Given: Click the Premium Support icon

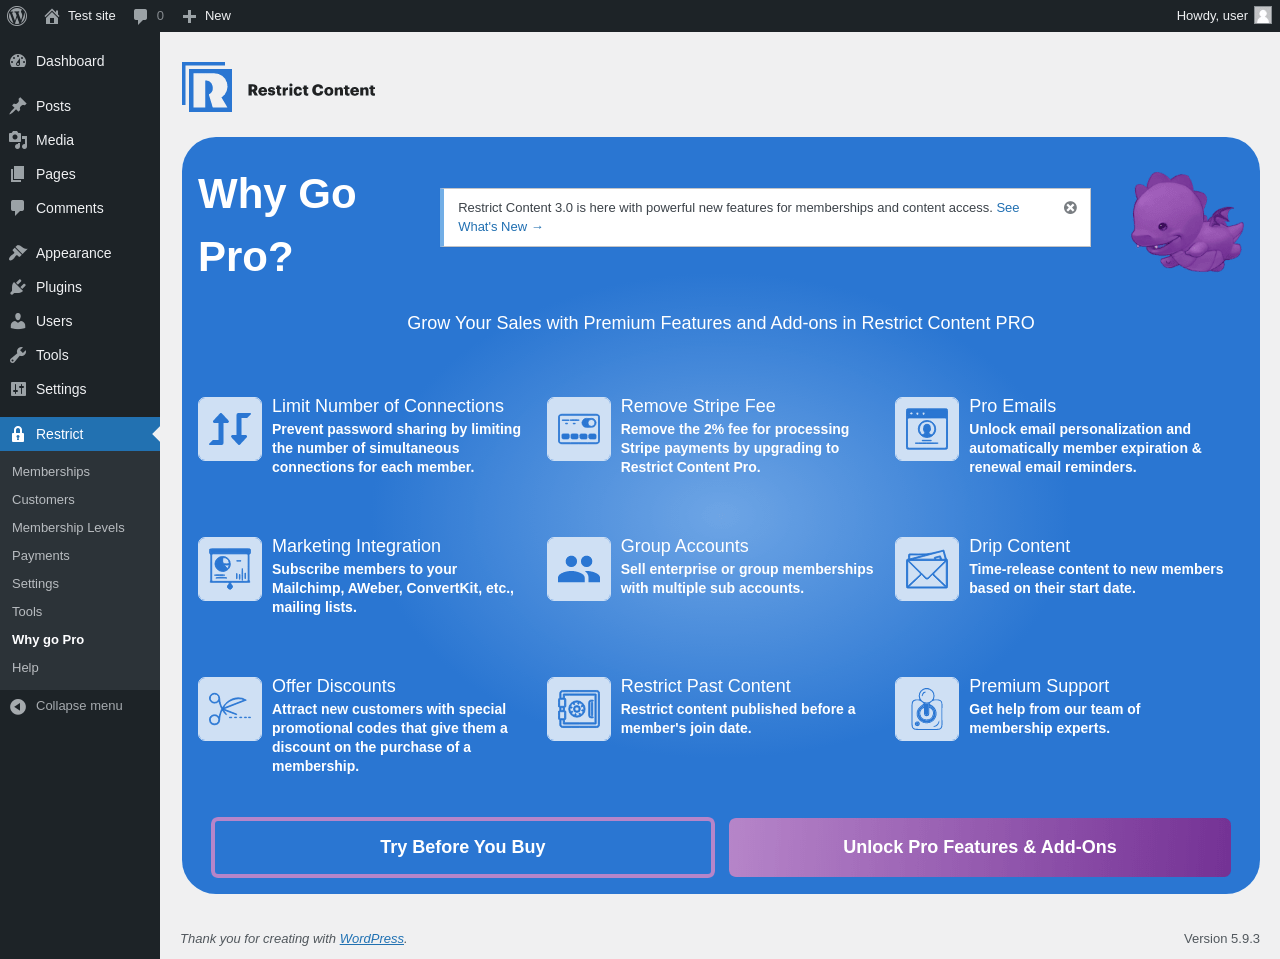Looking at the screenshot, I should click(927, 709).
